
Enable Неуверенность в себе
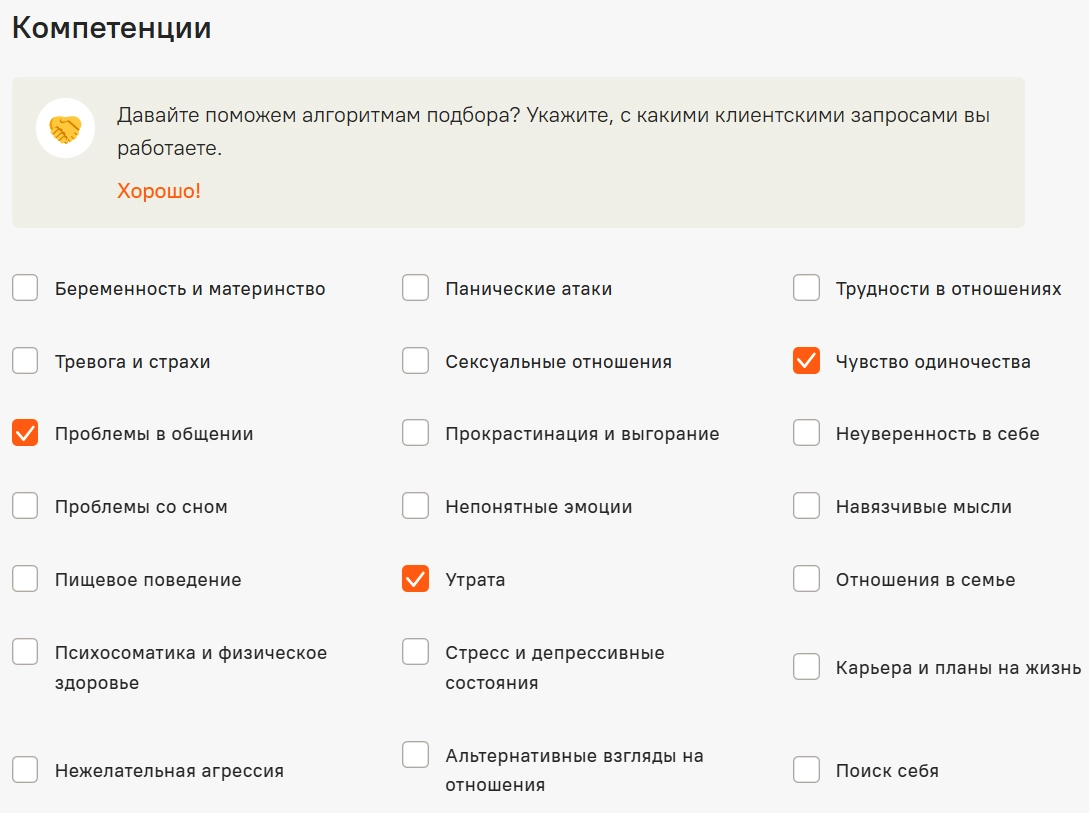point(805,433)
